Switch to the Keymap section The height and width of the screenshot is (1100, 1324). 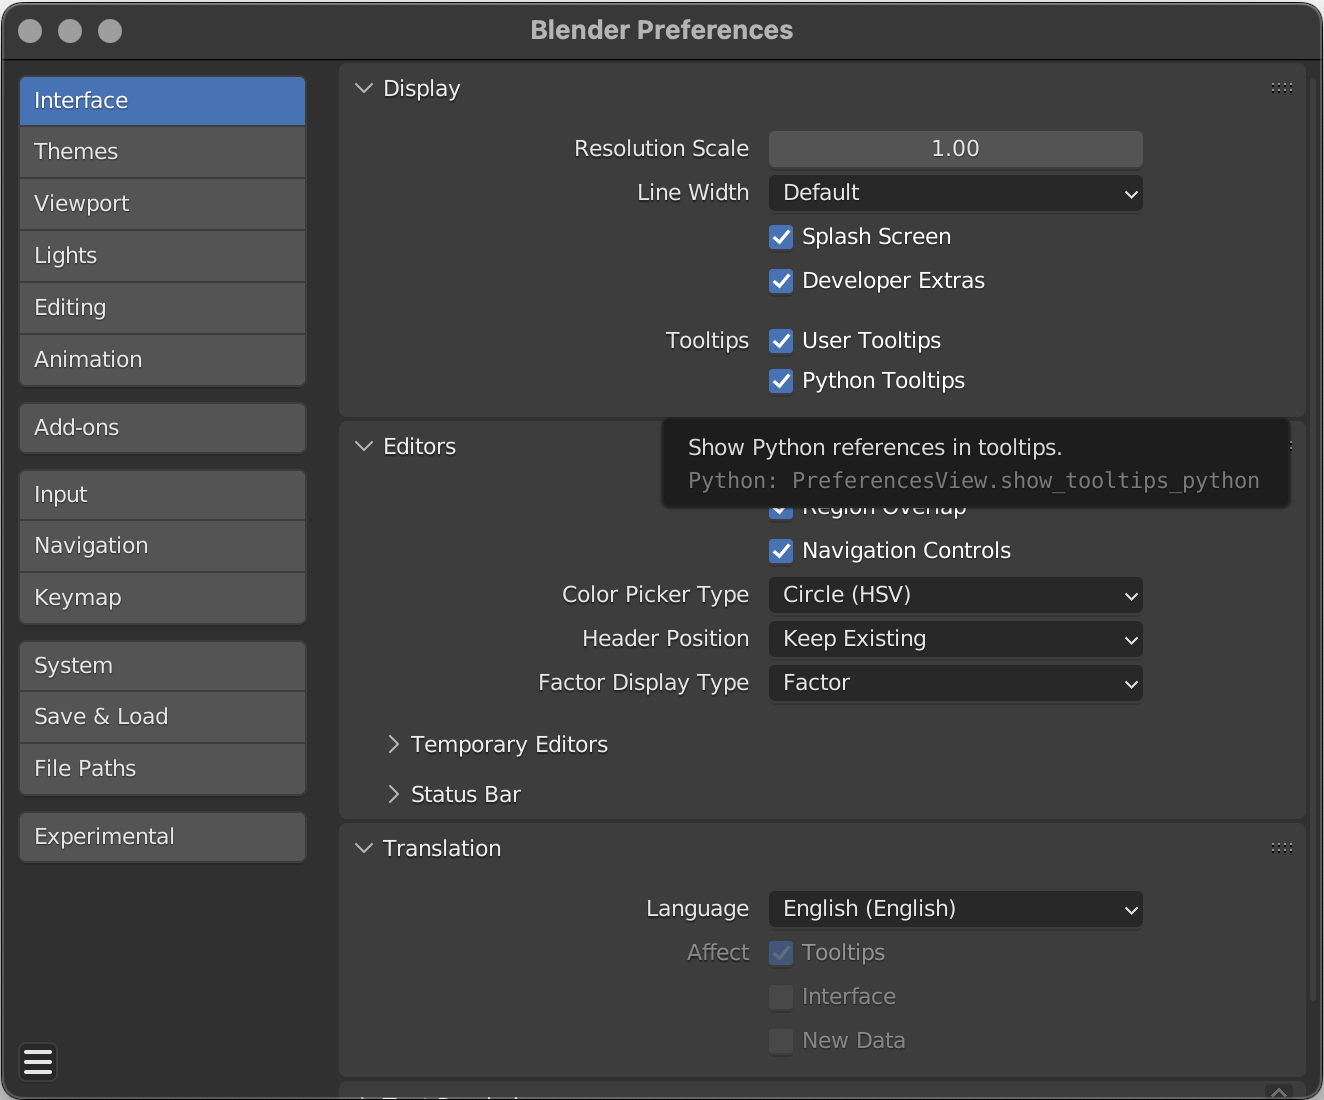click(162, 598)
